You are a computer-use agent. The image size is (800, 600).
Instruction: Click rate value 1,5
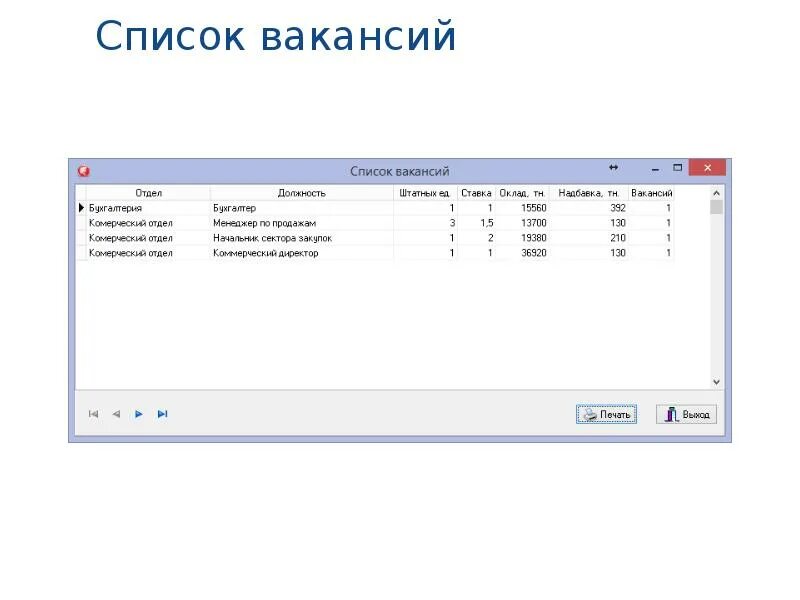coord(487,223)
